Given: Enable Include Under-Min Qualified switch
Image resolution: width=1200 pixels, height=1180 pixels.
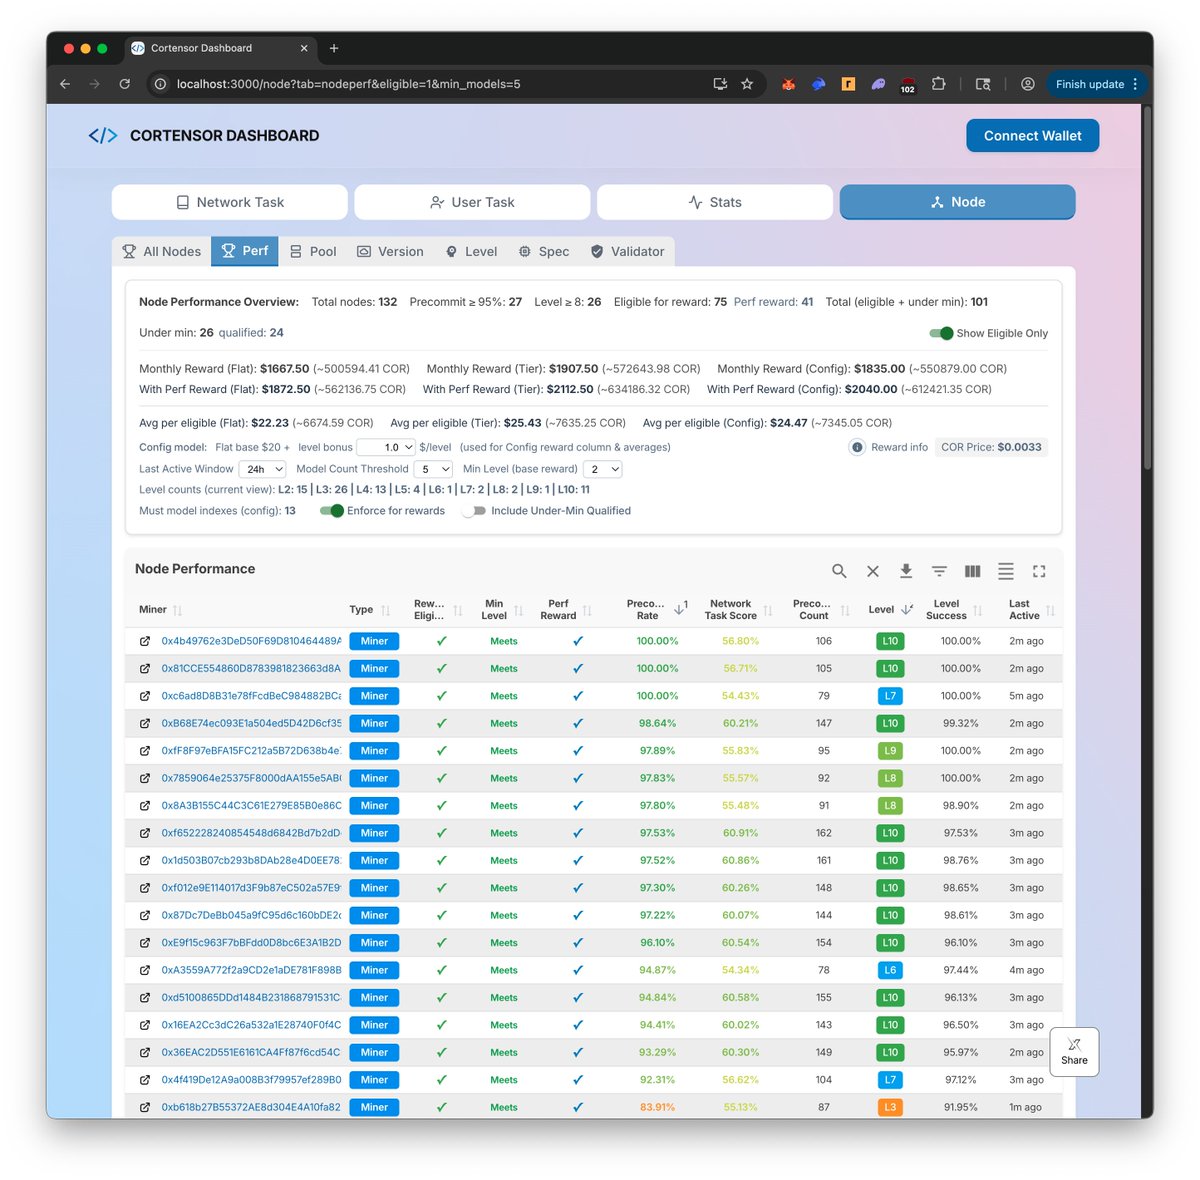Looking at the screenshot, I should (x=474, y=511).
